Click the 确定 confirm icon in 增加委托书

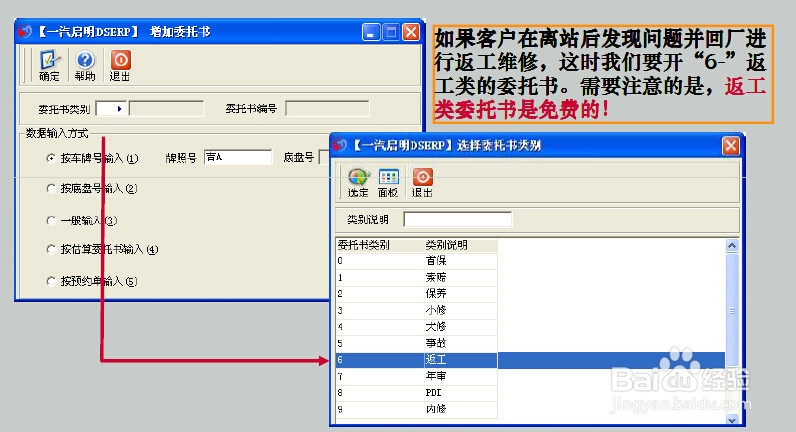pyautogui.click(x=49, y=65)
